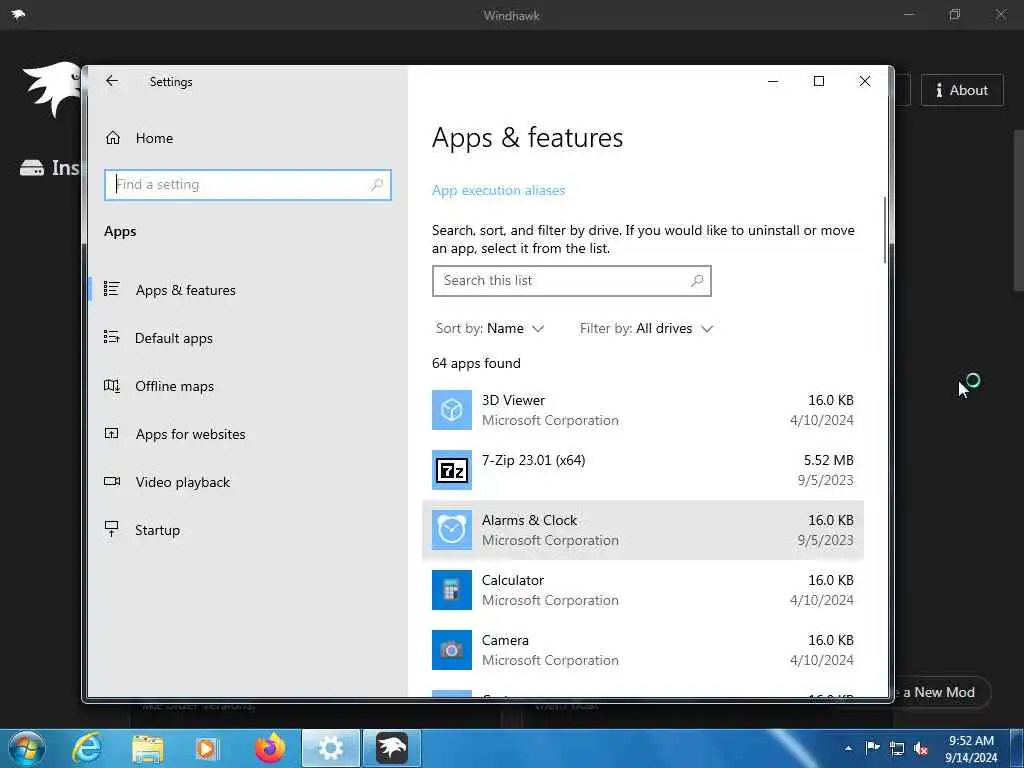Open Default apps section
The width and height of the screenshot is (1024, 768).
coord(174,338)
